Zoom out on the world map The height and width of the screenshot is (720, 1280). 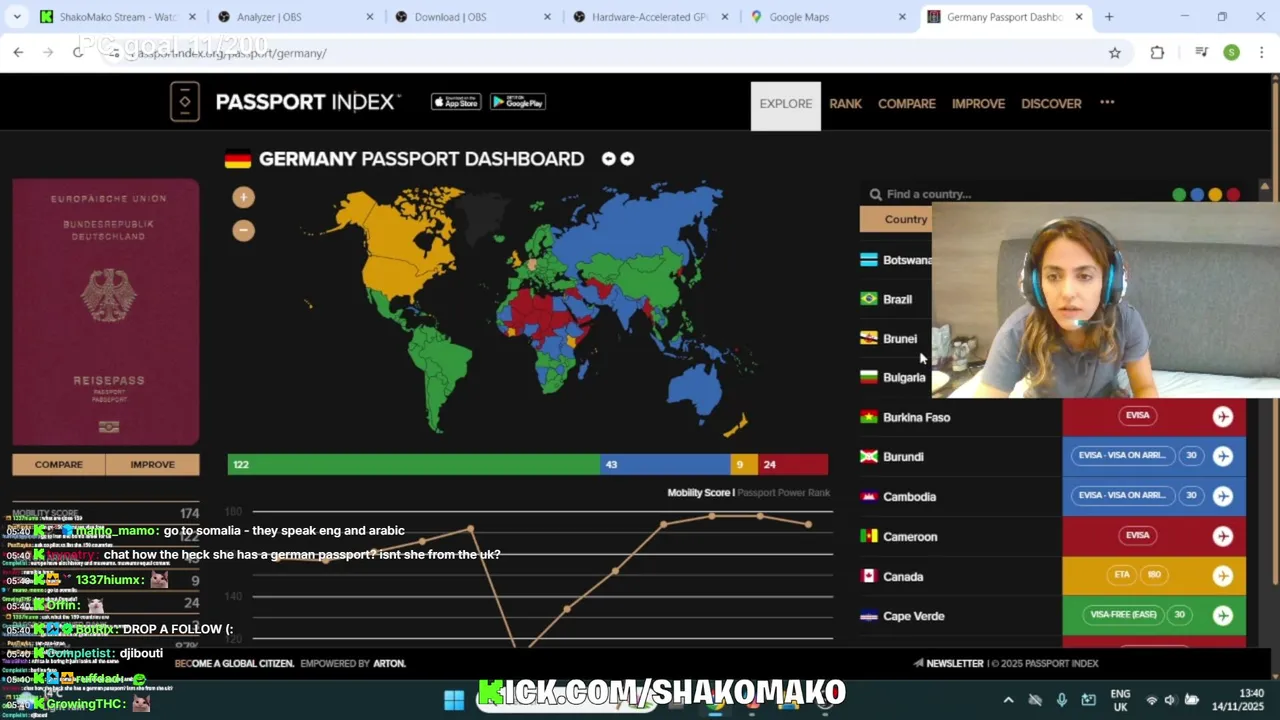pos(243,230)
